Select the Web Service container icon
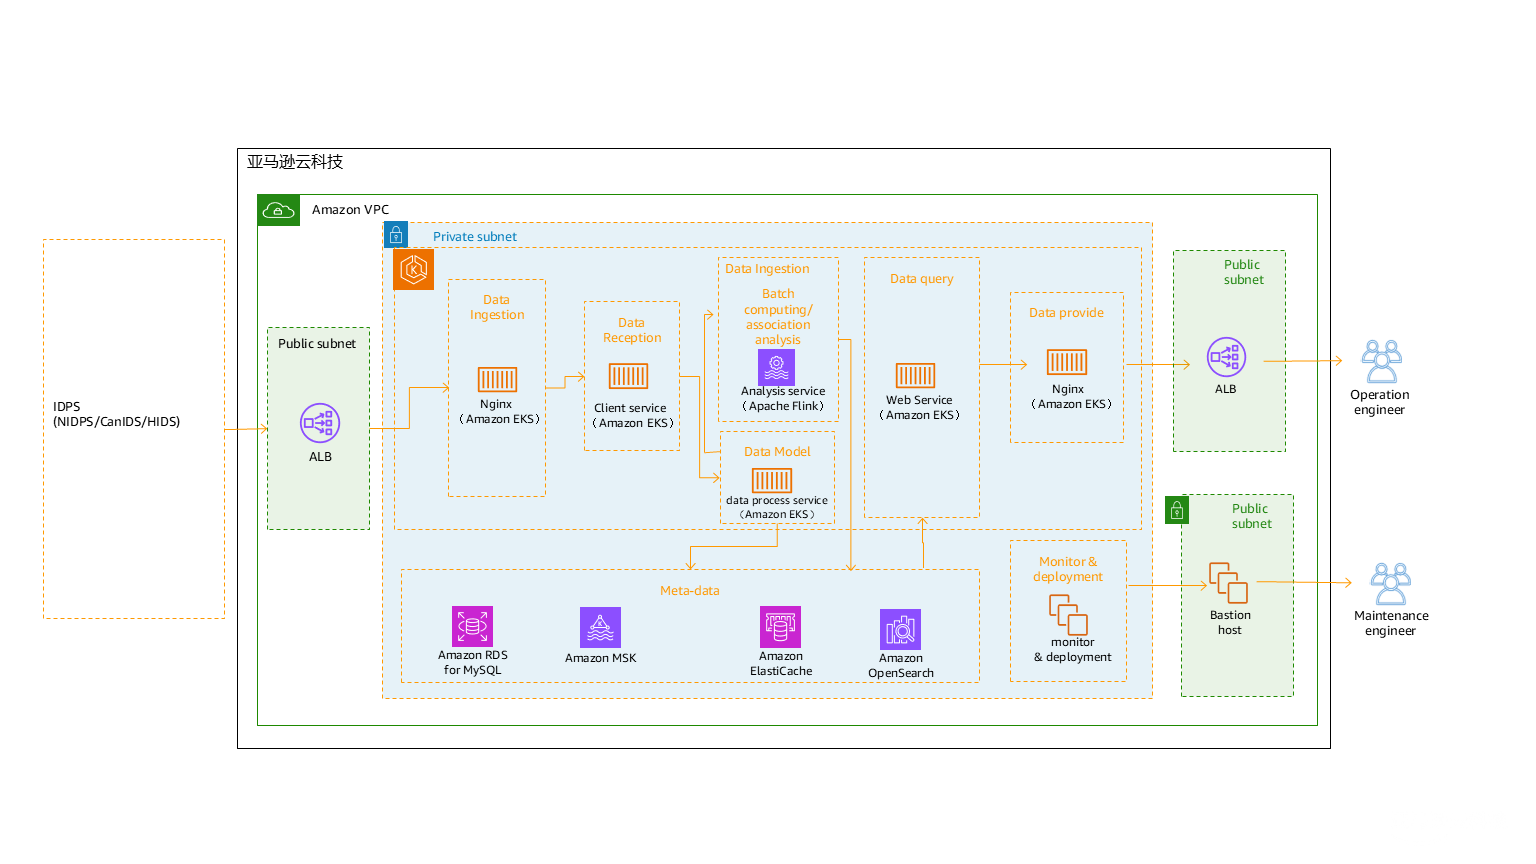Viewport: 1536px width, 864px height. [x=915, y=375]
